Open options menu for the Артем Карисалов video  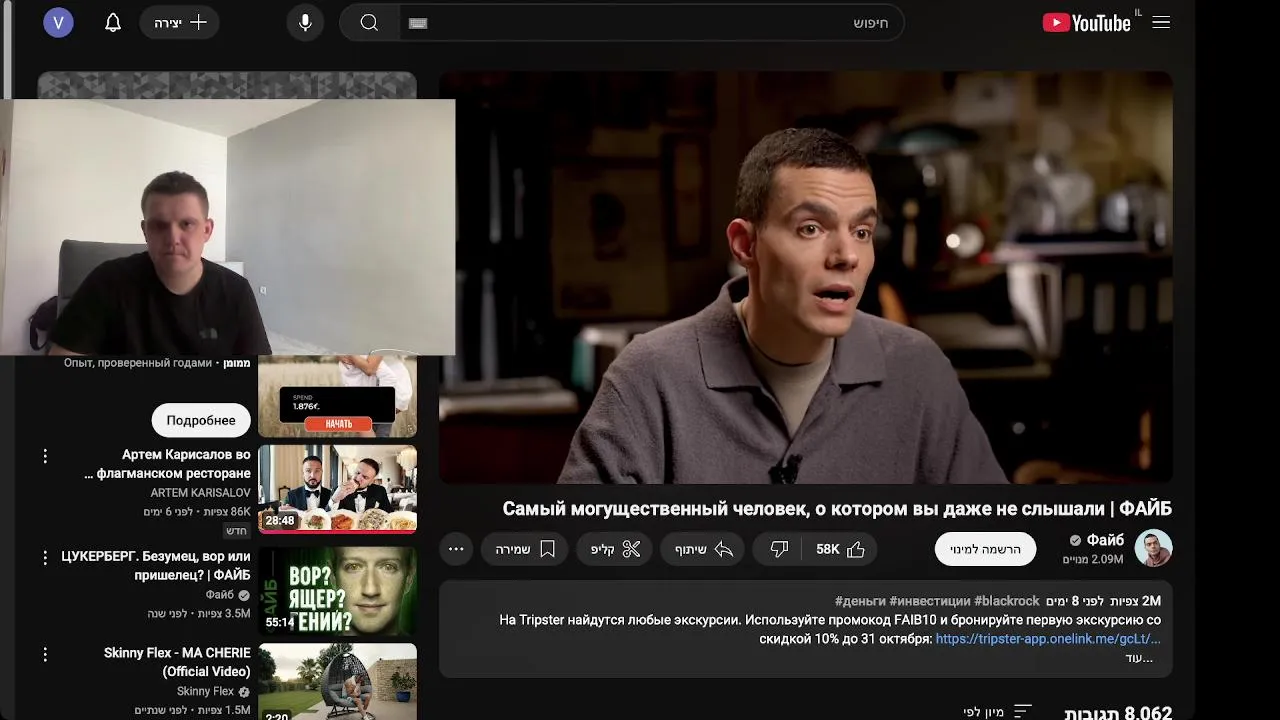coord(45,456)
